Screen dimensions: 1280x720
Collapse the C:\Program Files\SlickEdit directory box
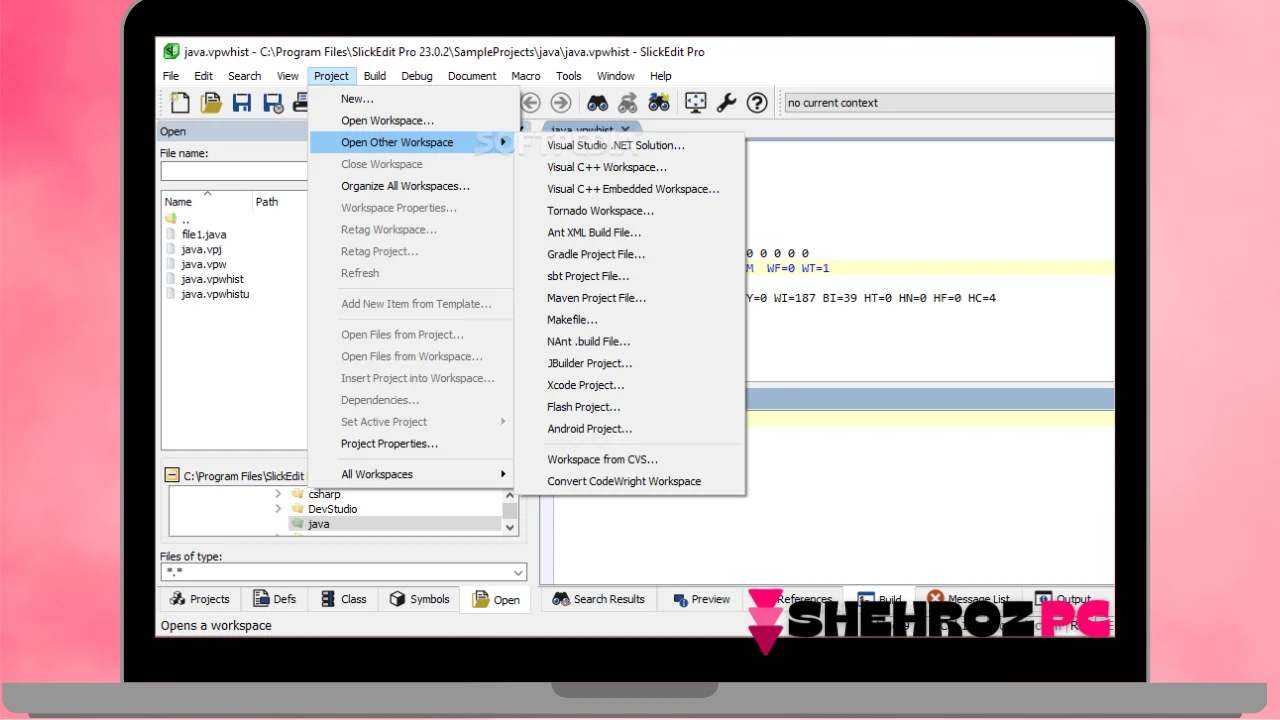point(172,476)
